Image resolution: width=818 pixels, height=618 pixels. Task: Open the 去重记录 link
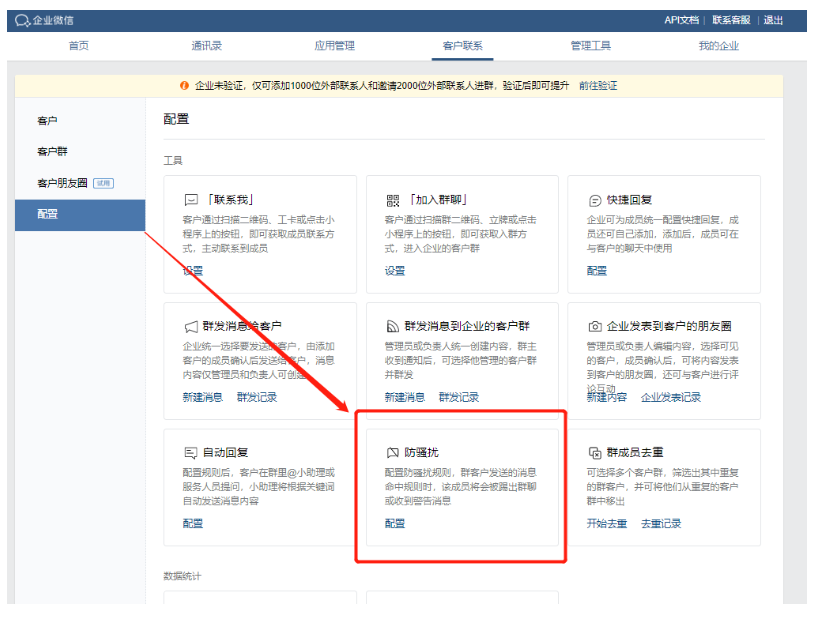661,524
